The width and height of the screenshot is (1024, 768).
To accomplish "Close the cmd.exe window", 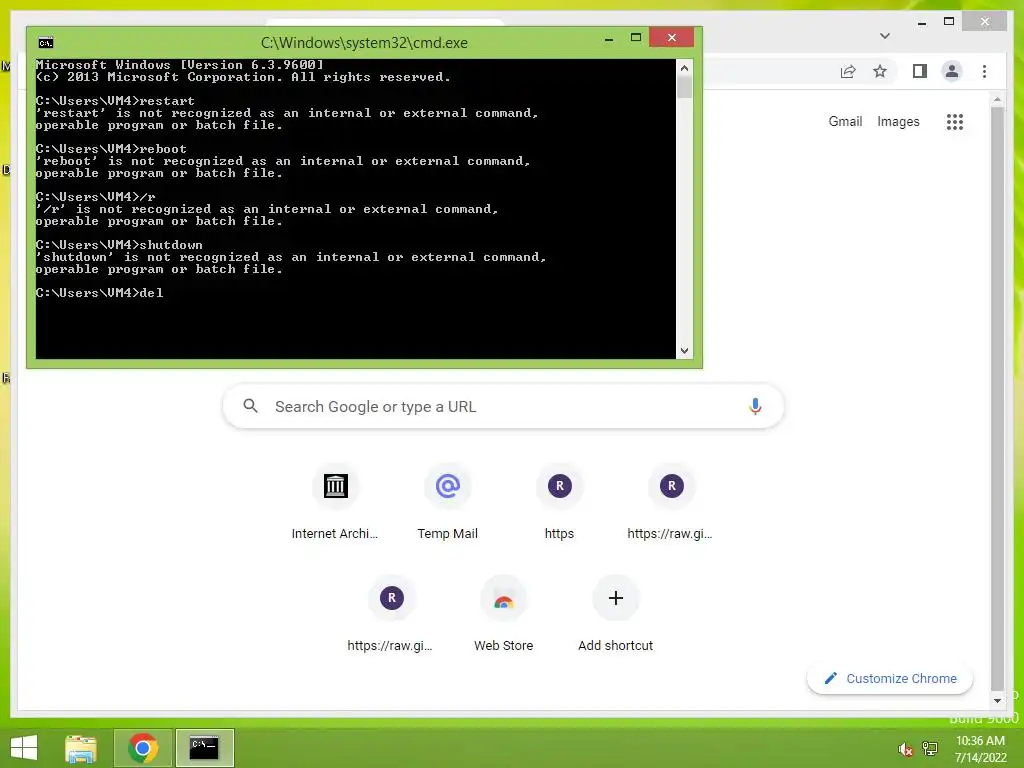I will point(671,38).
